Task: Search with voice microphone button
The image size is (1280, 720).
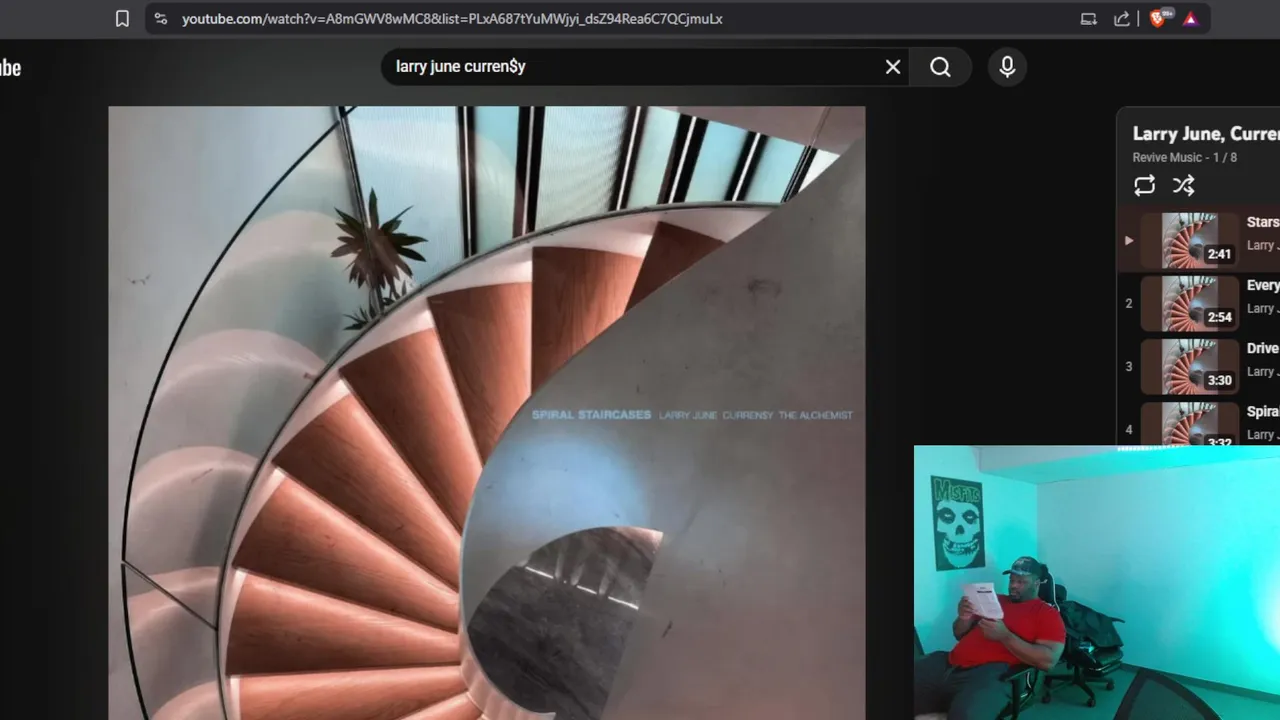Action: pyautogui.click(x=1007, y=67)
